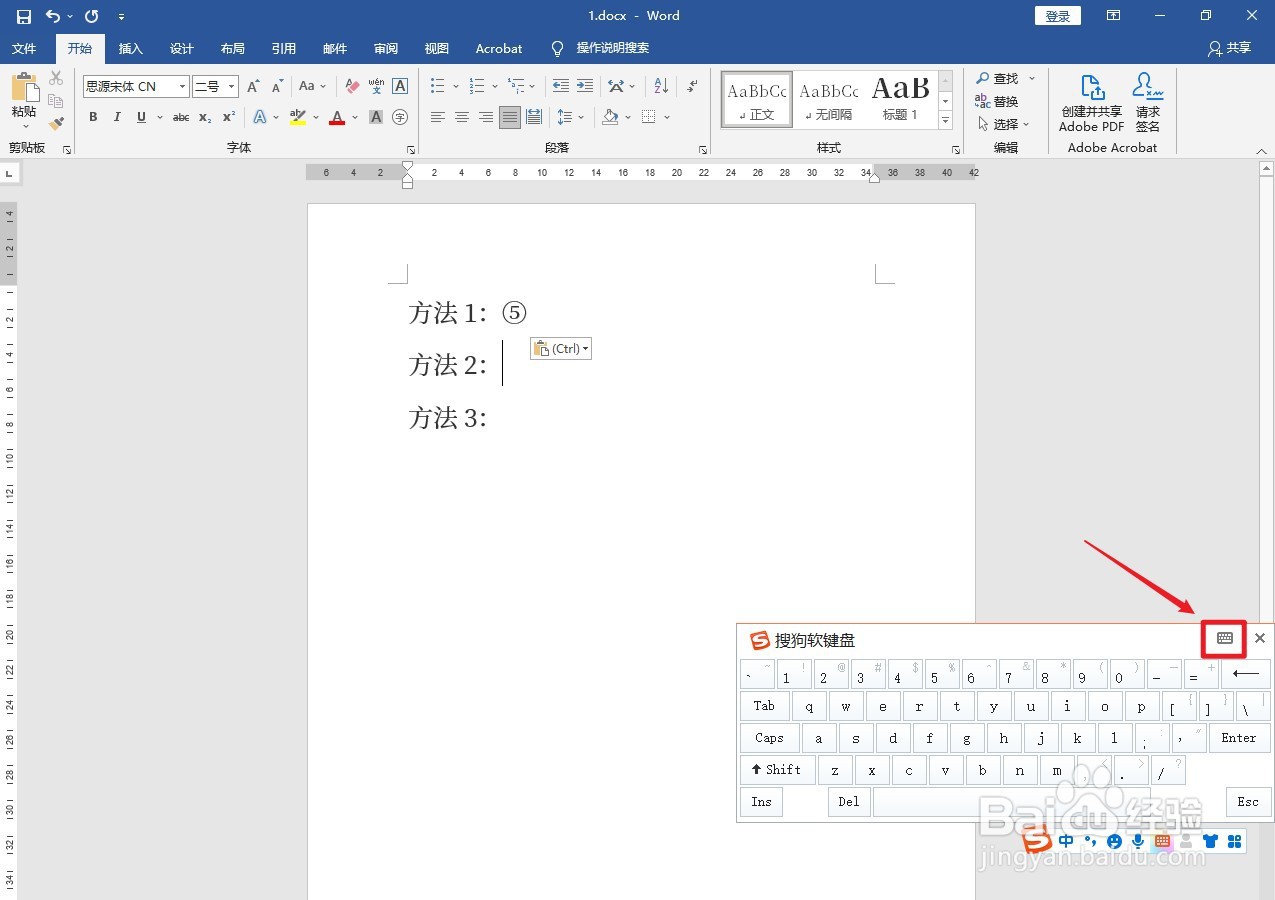Click the decrease indent icon
The width and height of the screenshot is (1275, 900).
click(x=561, y=87)
